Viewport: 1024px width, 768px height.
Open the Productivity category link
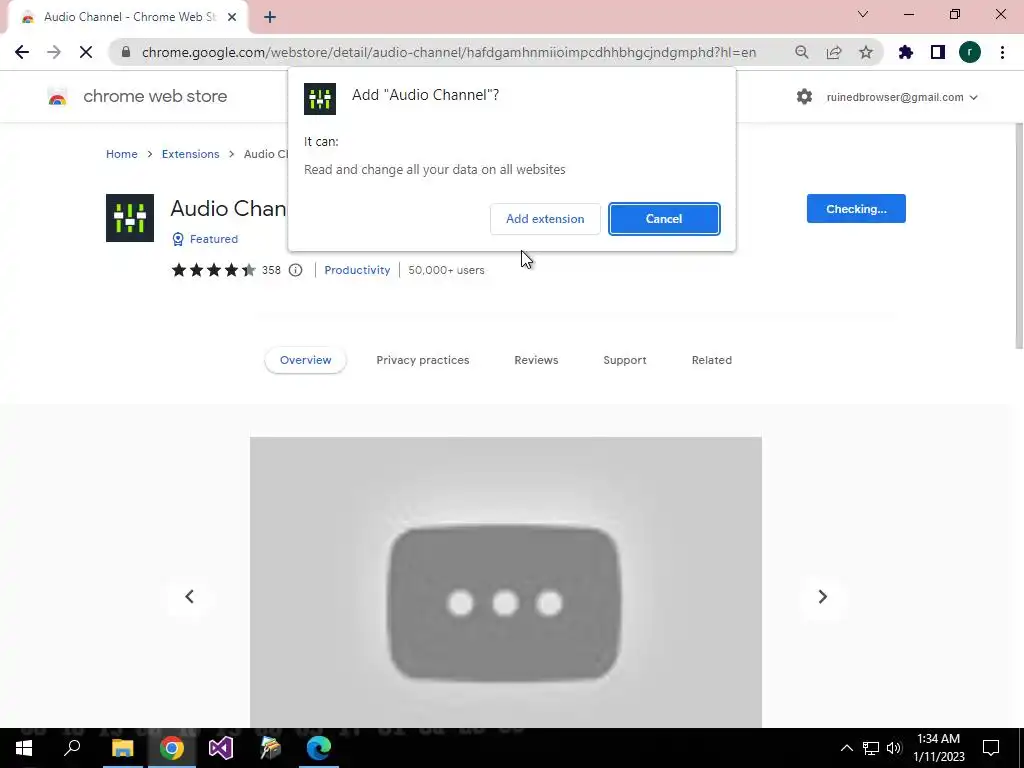pos(357,270)
